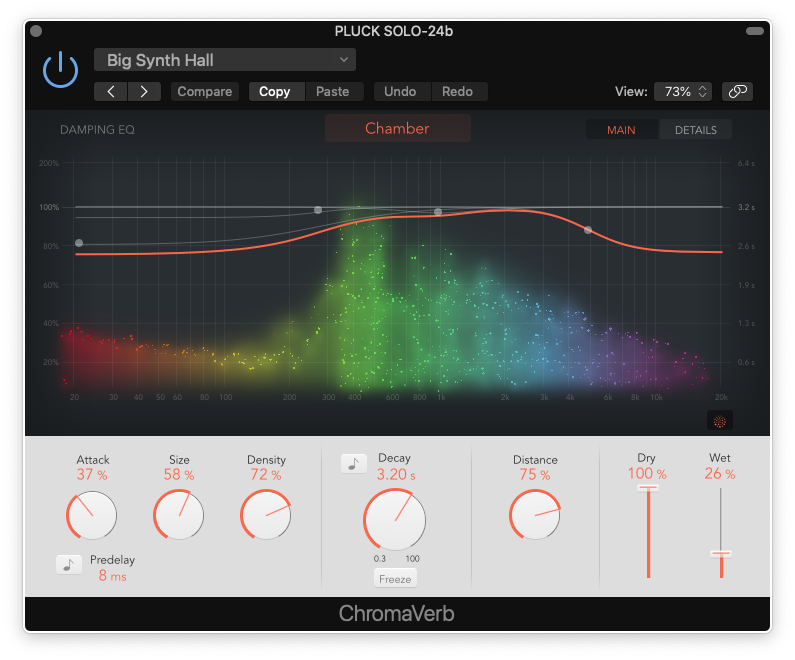Close the plugin window with the gray dot
The height and width of the screenshot is (660, 795).
36,31
